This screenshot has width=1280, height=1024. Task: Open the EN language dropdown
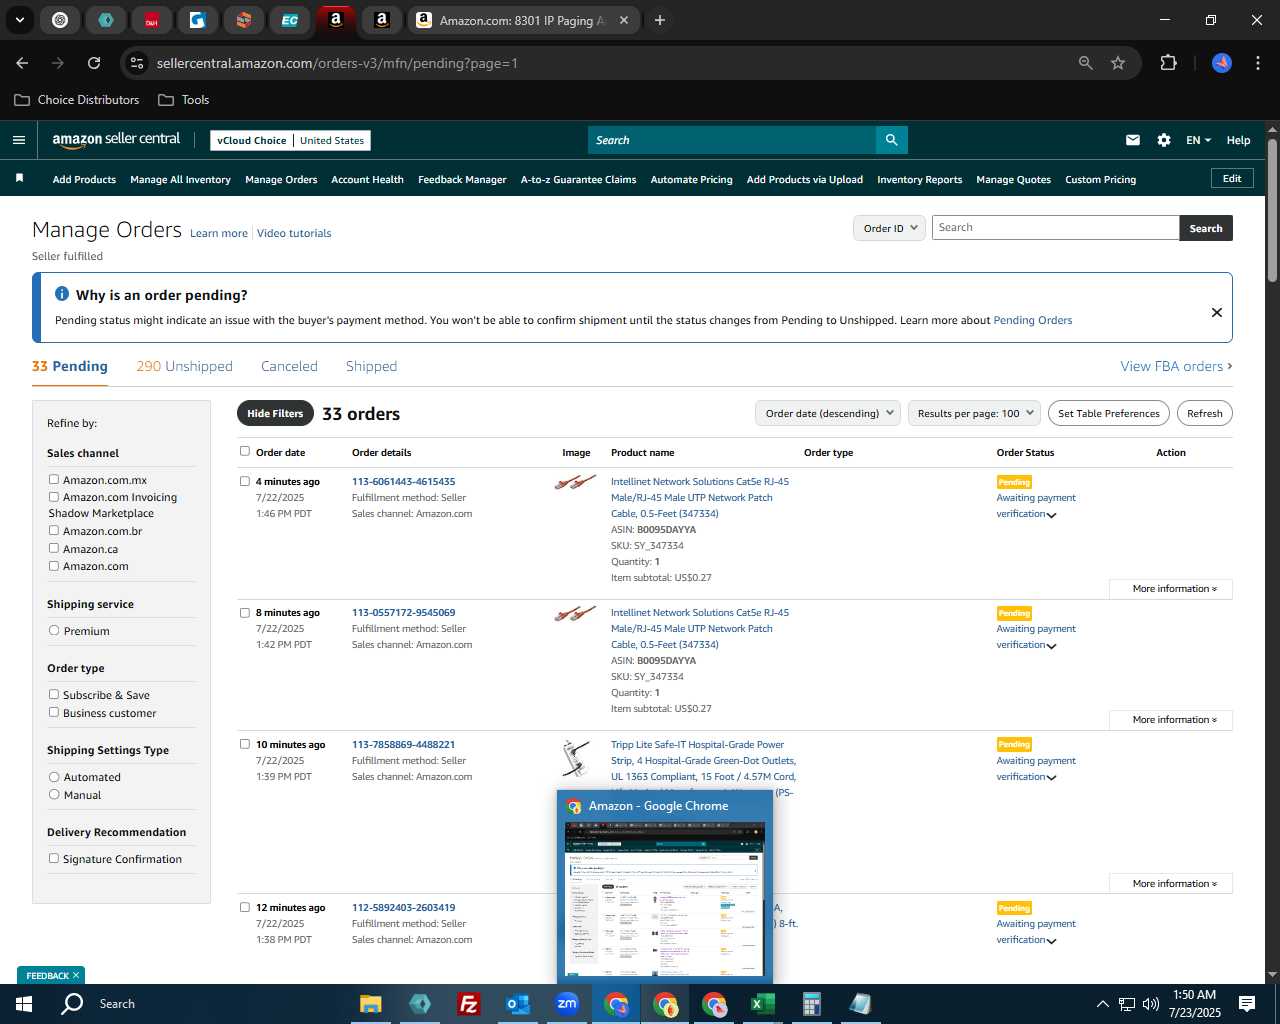(x=1198, y=140)
